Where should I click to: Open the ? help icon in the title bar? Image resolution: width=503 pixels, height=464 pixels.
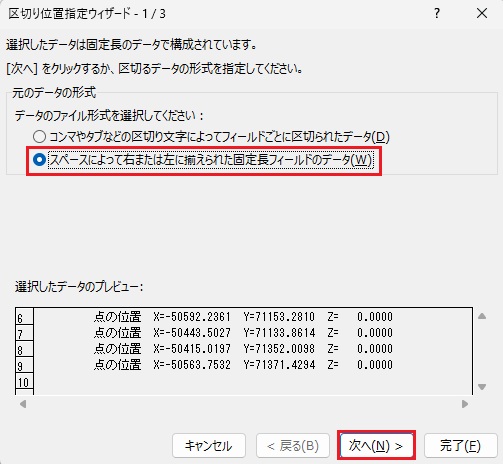(437, 14)
